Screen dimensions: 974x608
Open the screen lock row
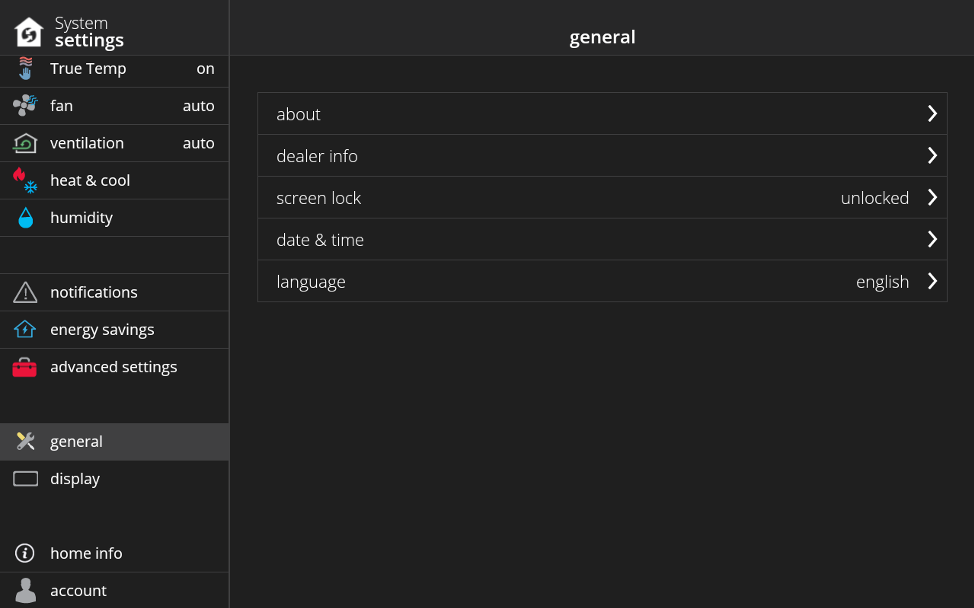(602, 197)
